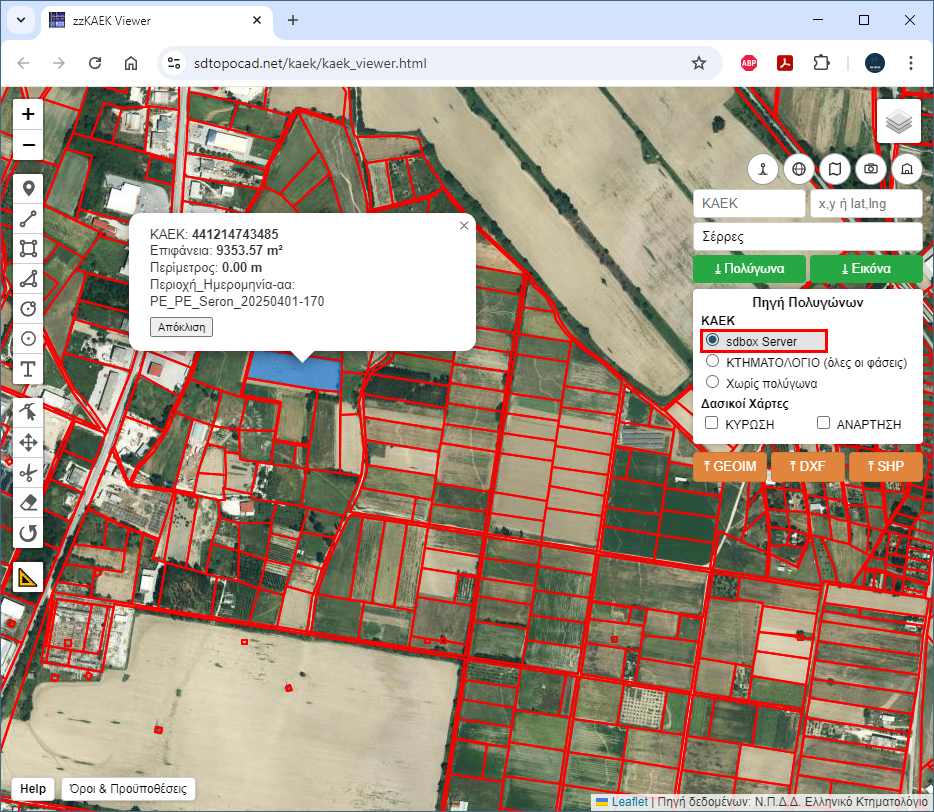Enable the ΚΥΡΩΣΗ forest map checkbox

click(712, 424)
